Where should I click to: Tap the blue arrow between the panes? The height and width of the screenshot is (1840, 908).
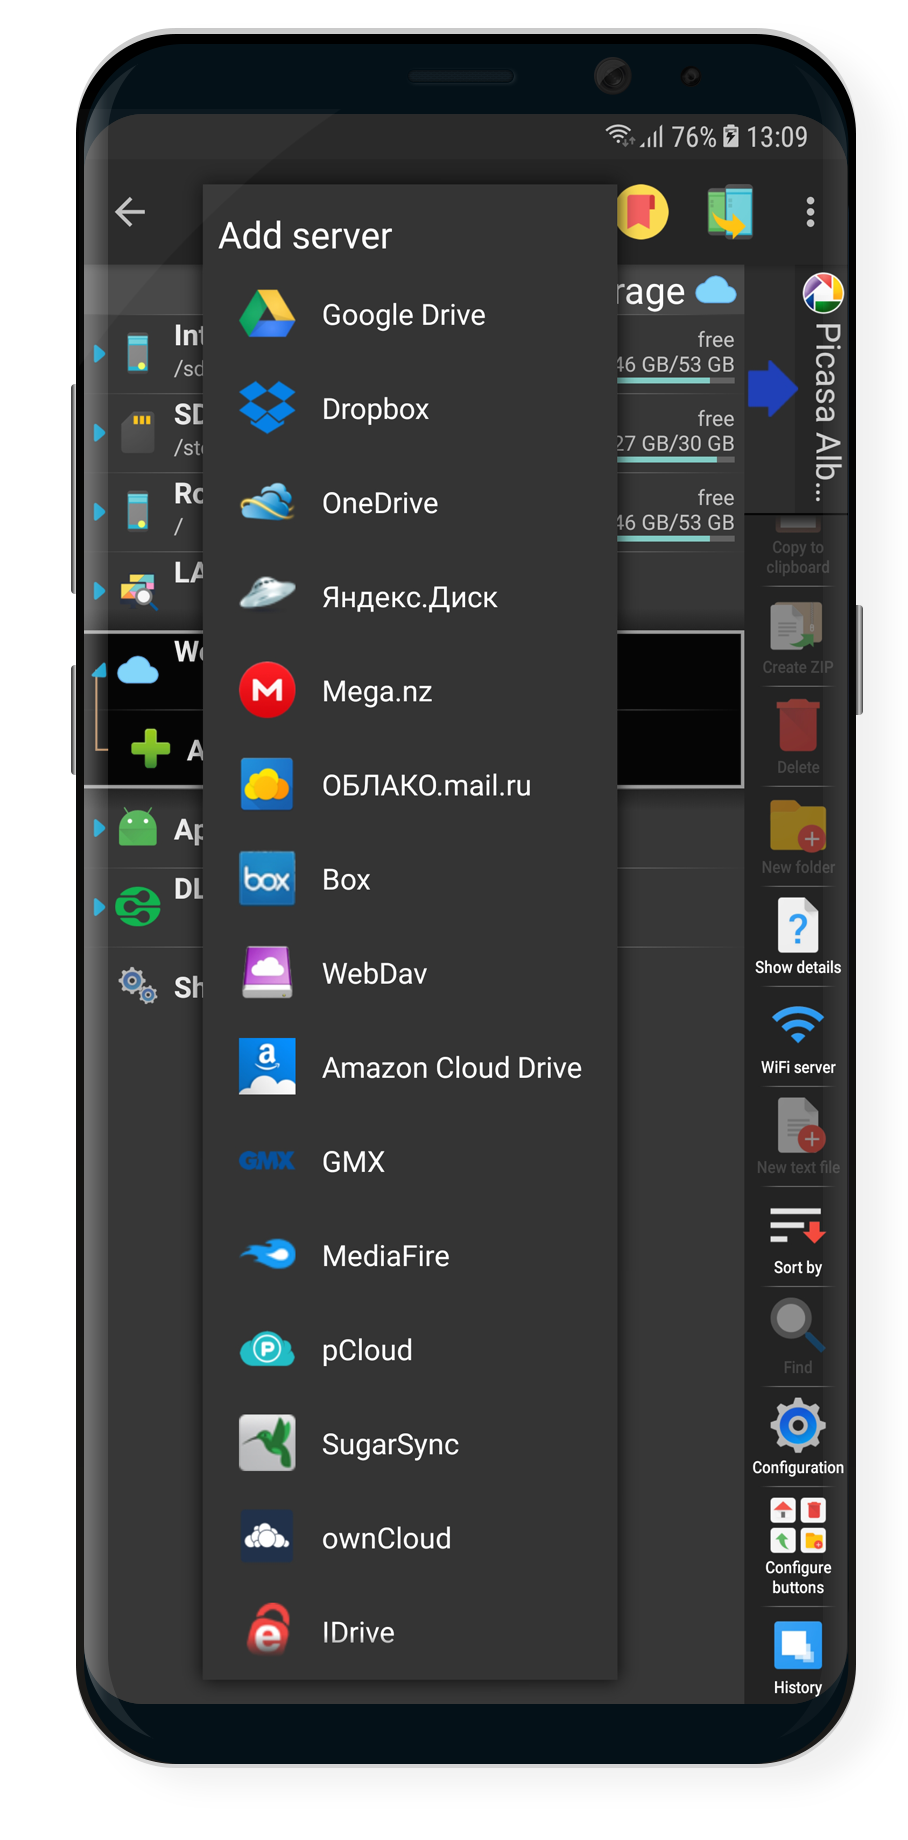click(772, 388)
